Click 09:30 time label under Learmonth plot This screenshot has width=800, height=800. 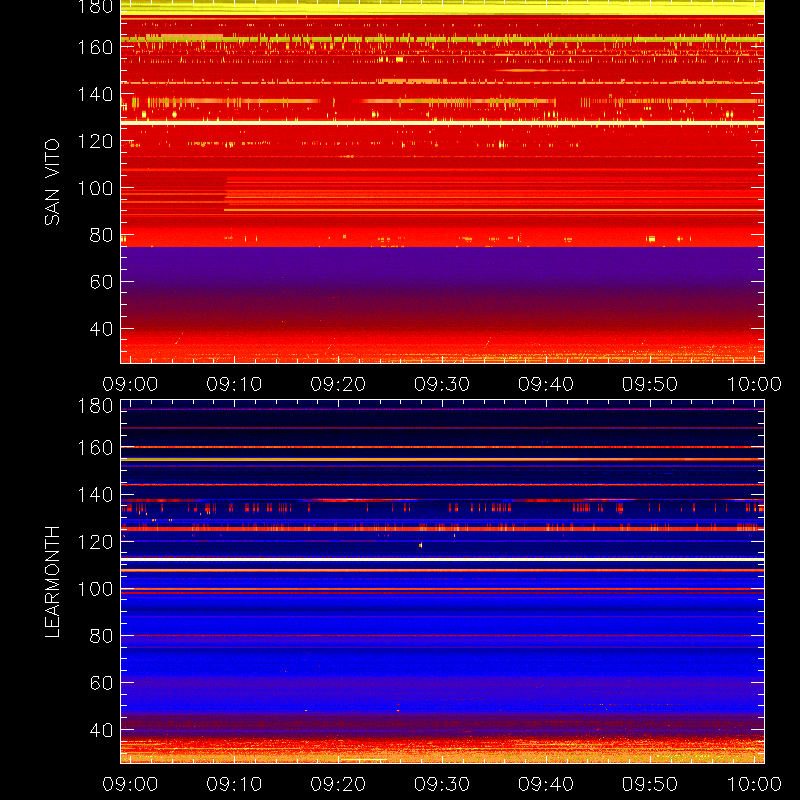click(x=442, y=784)
